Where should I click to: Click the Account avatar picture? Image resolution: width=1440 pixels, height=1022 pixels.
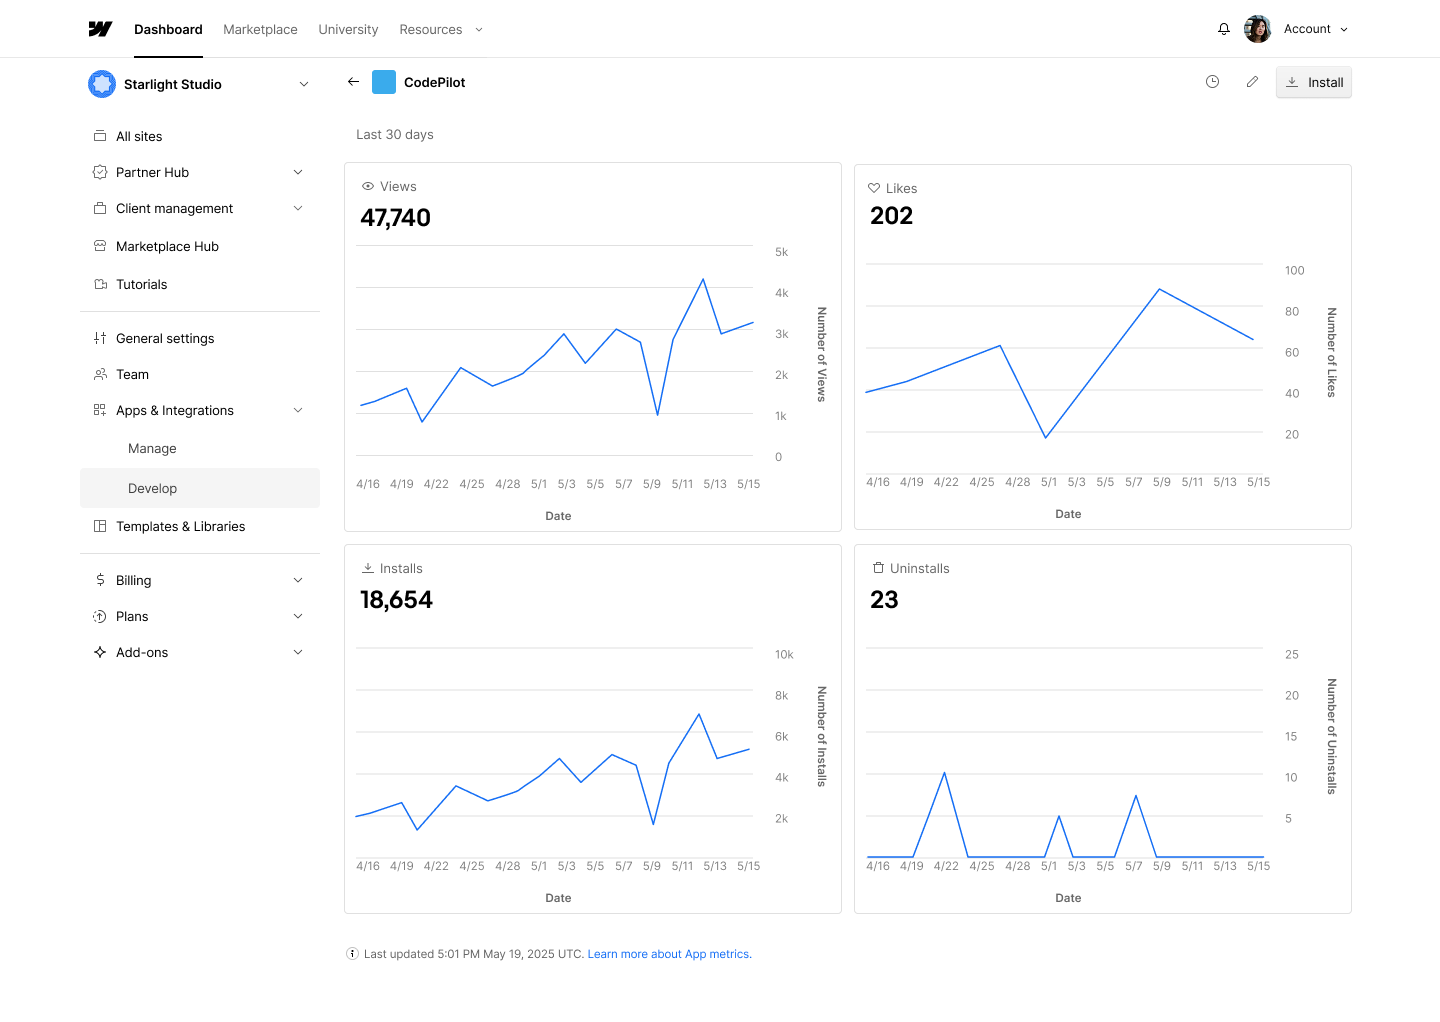(x=1257, y=28)
